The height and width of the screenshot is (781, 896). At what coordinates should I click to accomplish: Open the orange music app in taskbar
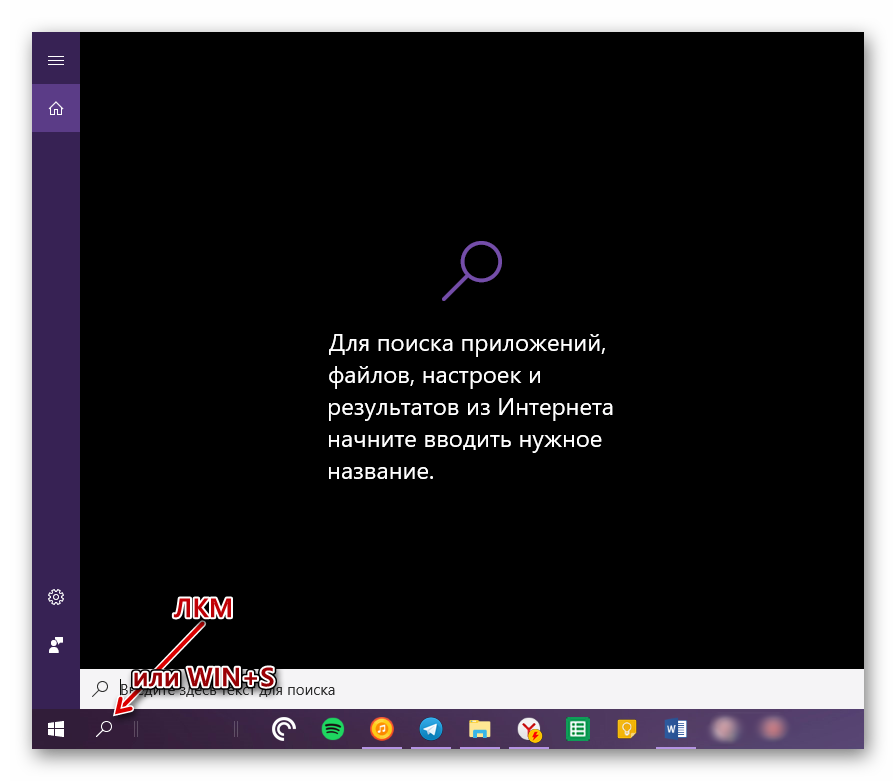click(381, 730)
